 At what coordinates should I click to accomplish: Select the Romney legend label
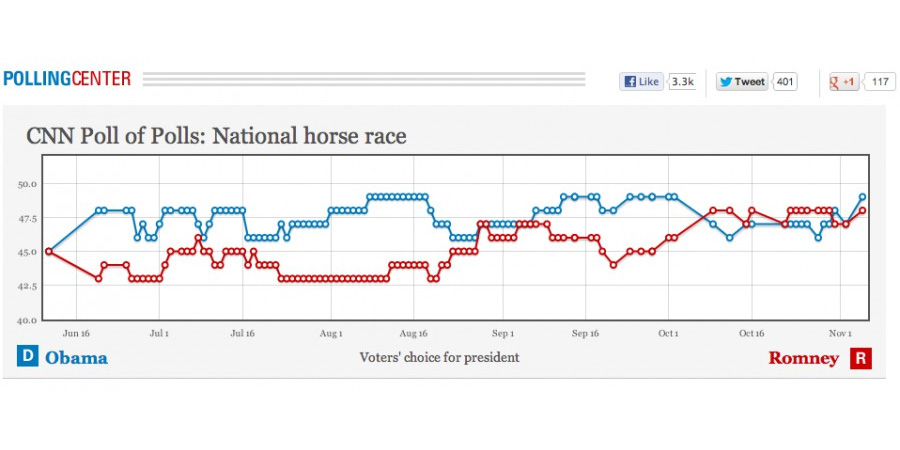803,358
